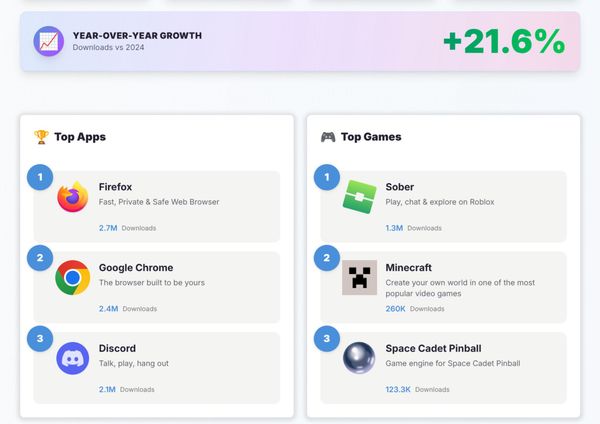Click the growth chart icon
The width and height of the screenshot is (600, 424).
[49, 41]
